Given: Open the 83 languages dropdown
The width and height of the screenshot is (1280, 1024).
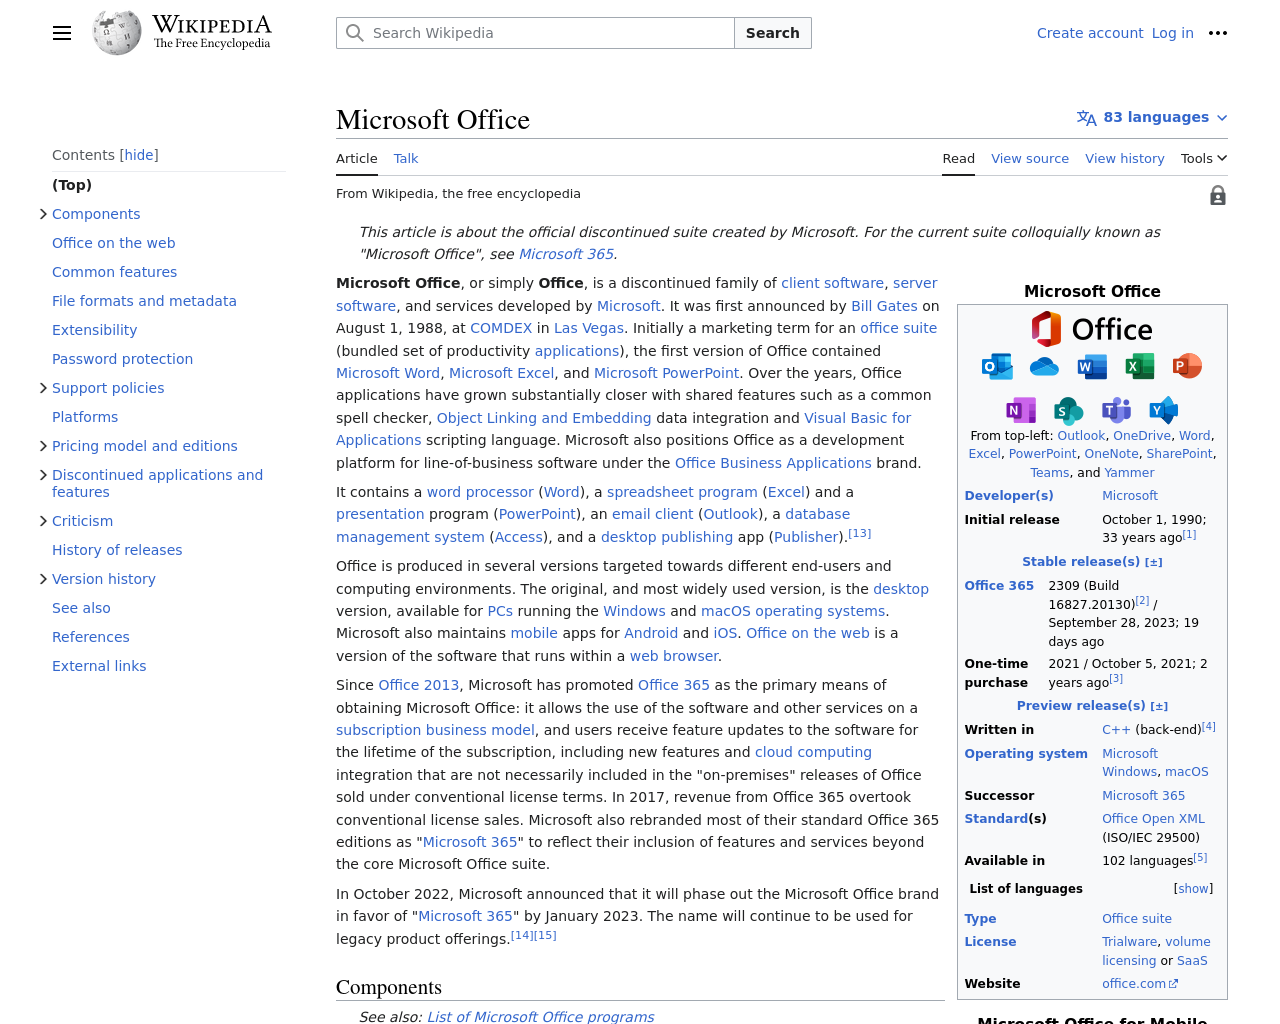Looking at the screenshot, I should (1152, 118).
